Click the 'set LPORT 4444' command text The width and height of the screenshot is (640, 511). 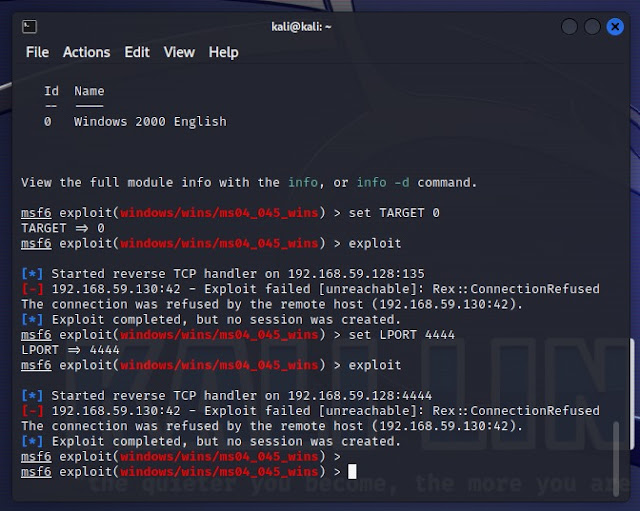402,335
